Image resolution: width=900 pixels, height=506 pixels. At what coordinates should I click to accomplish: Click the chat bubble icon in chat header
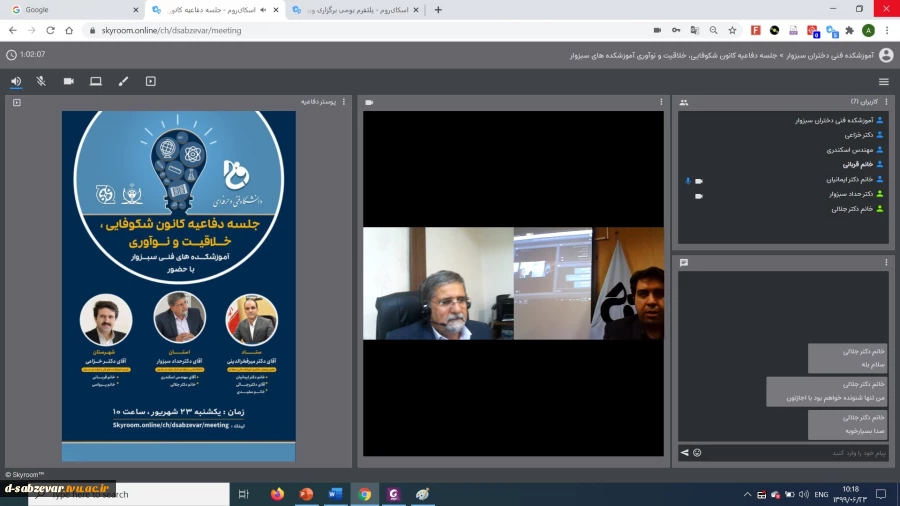(x=684, y=263)
